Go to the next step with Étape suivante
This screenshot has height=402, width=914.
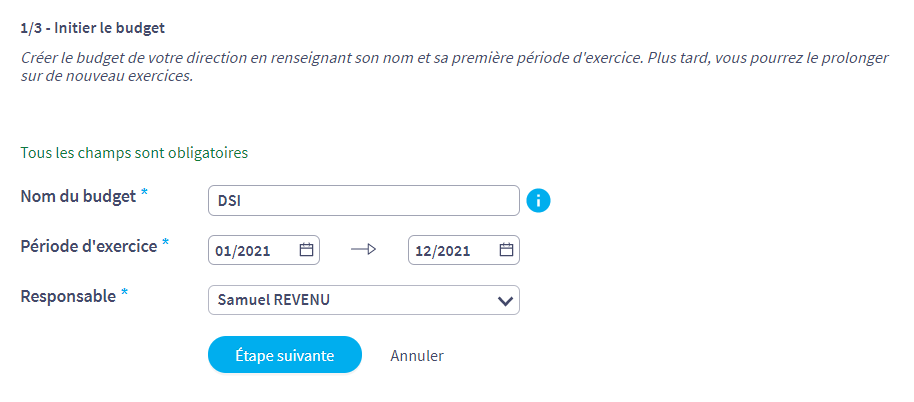[x=285, y=355]
